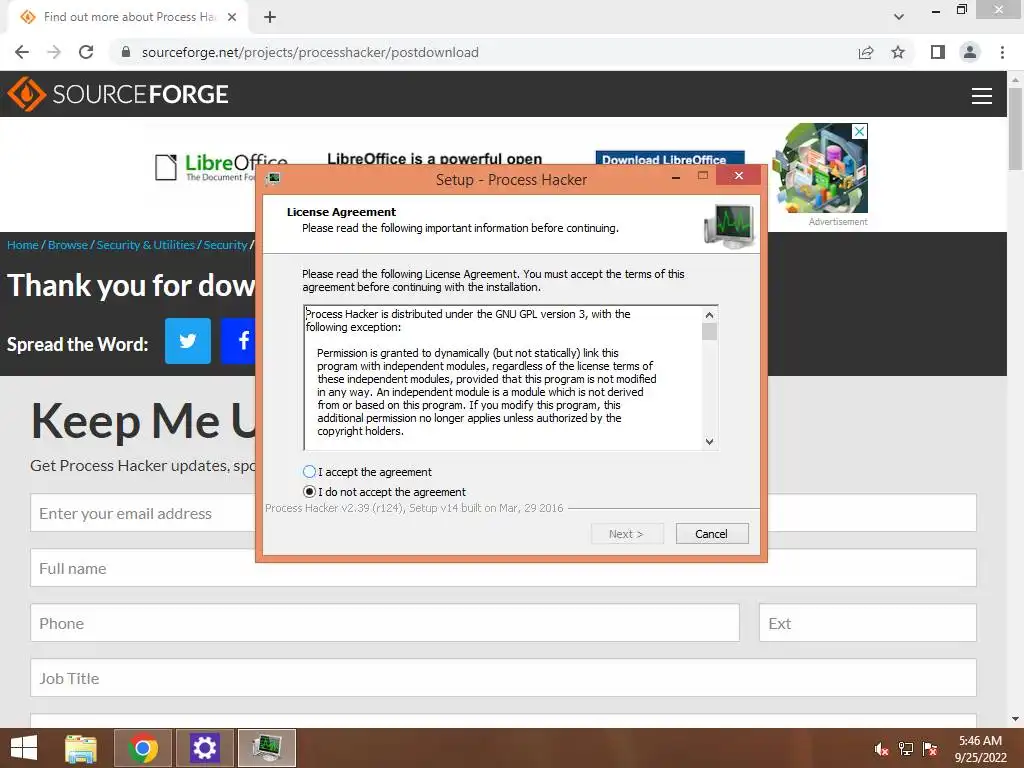The width and height of the screenshot is (1024, 768).
Task: Open Windows Start menu
Action: coord(24,748)
